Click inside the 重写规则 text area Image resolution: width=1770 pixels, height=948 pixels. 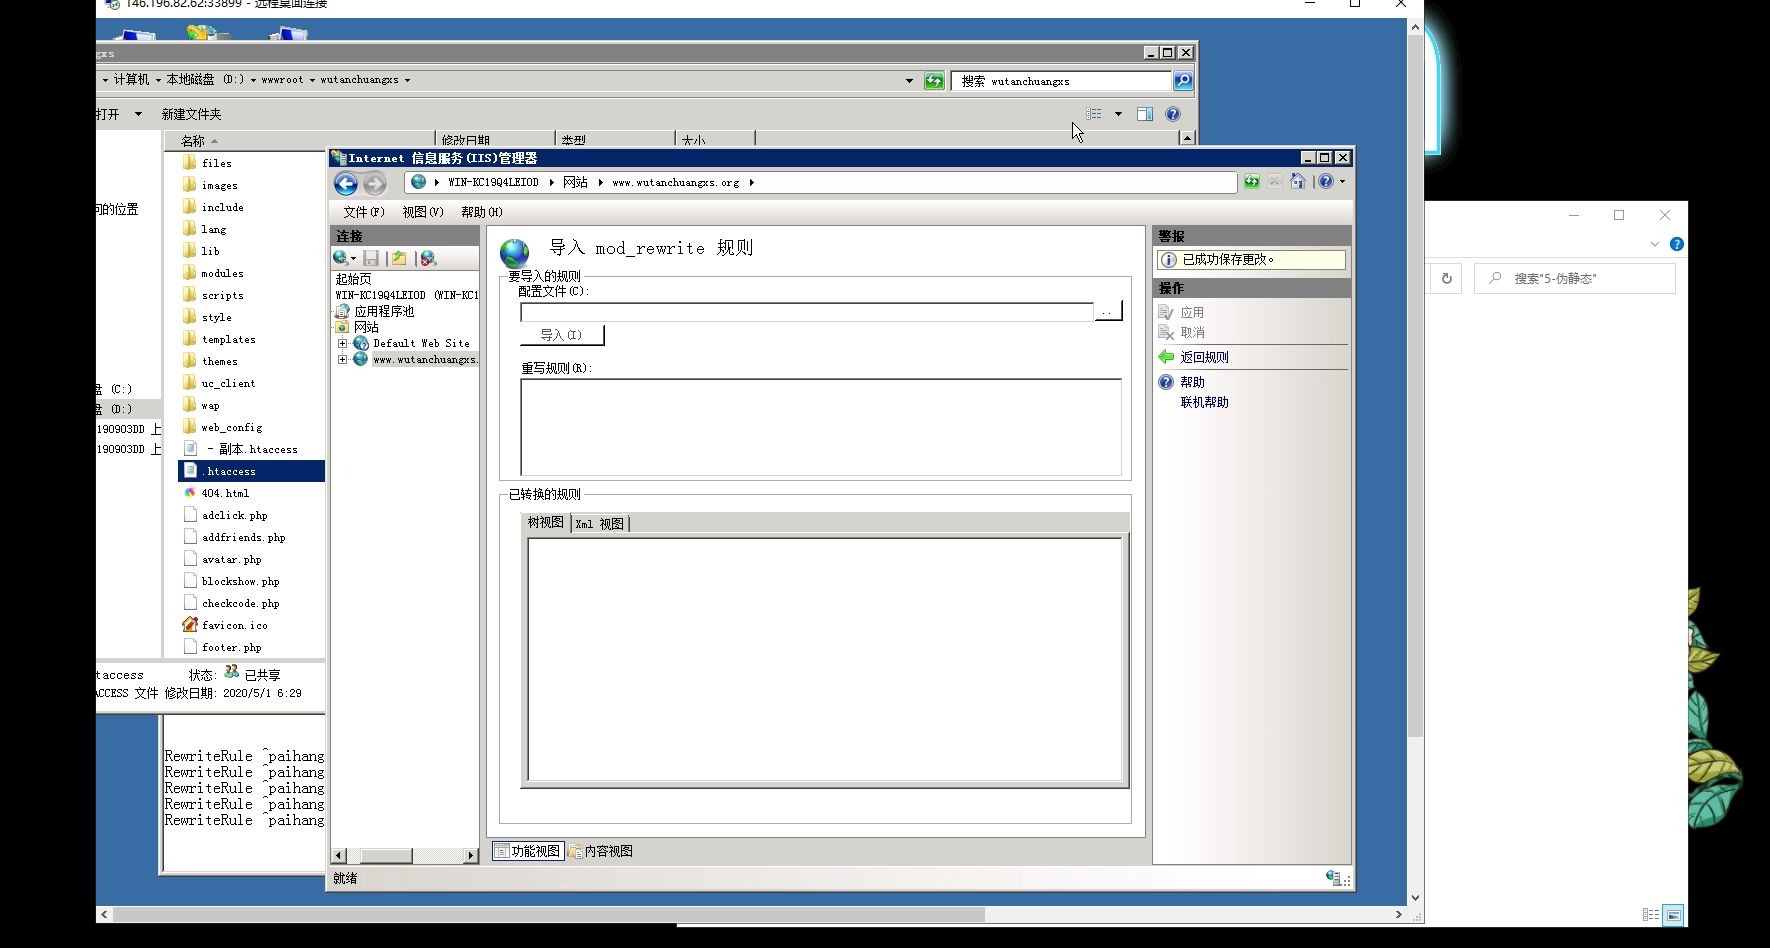point(820,427)
